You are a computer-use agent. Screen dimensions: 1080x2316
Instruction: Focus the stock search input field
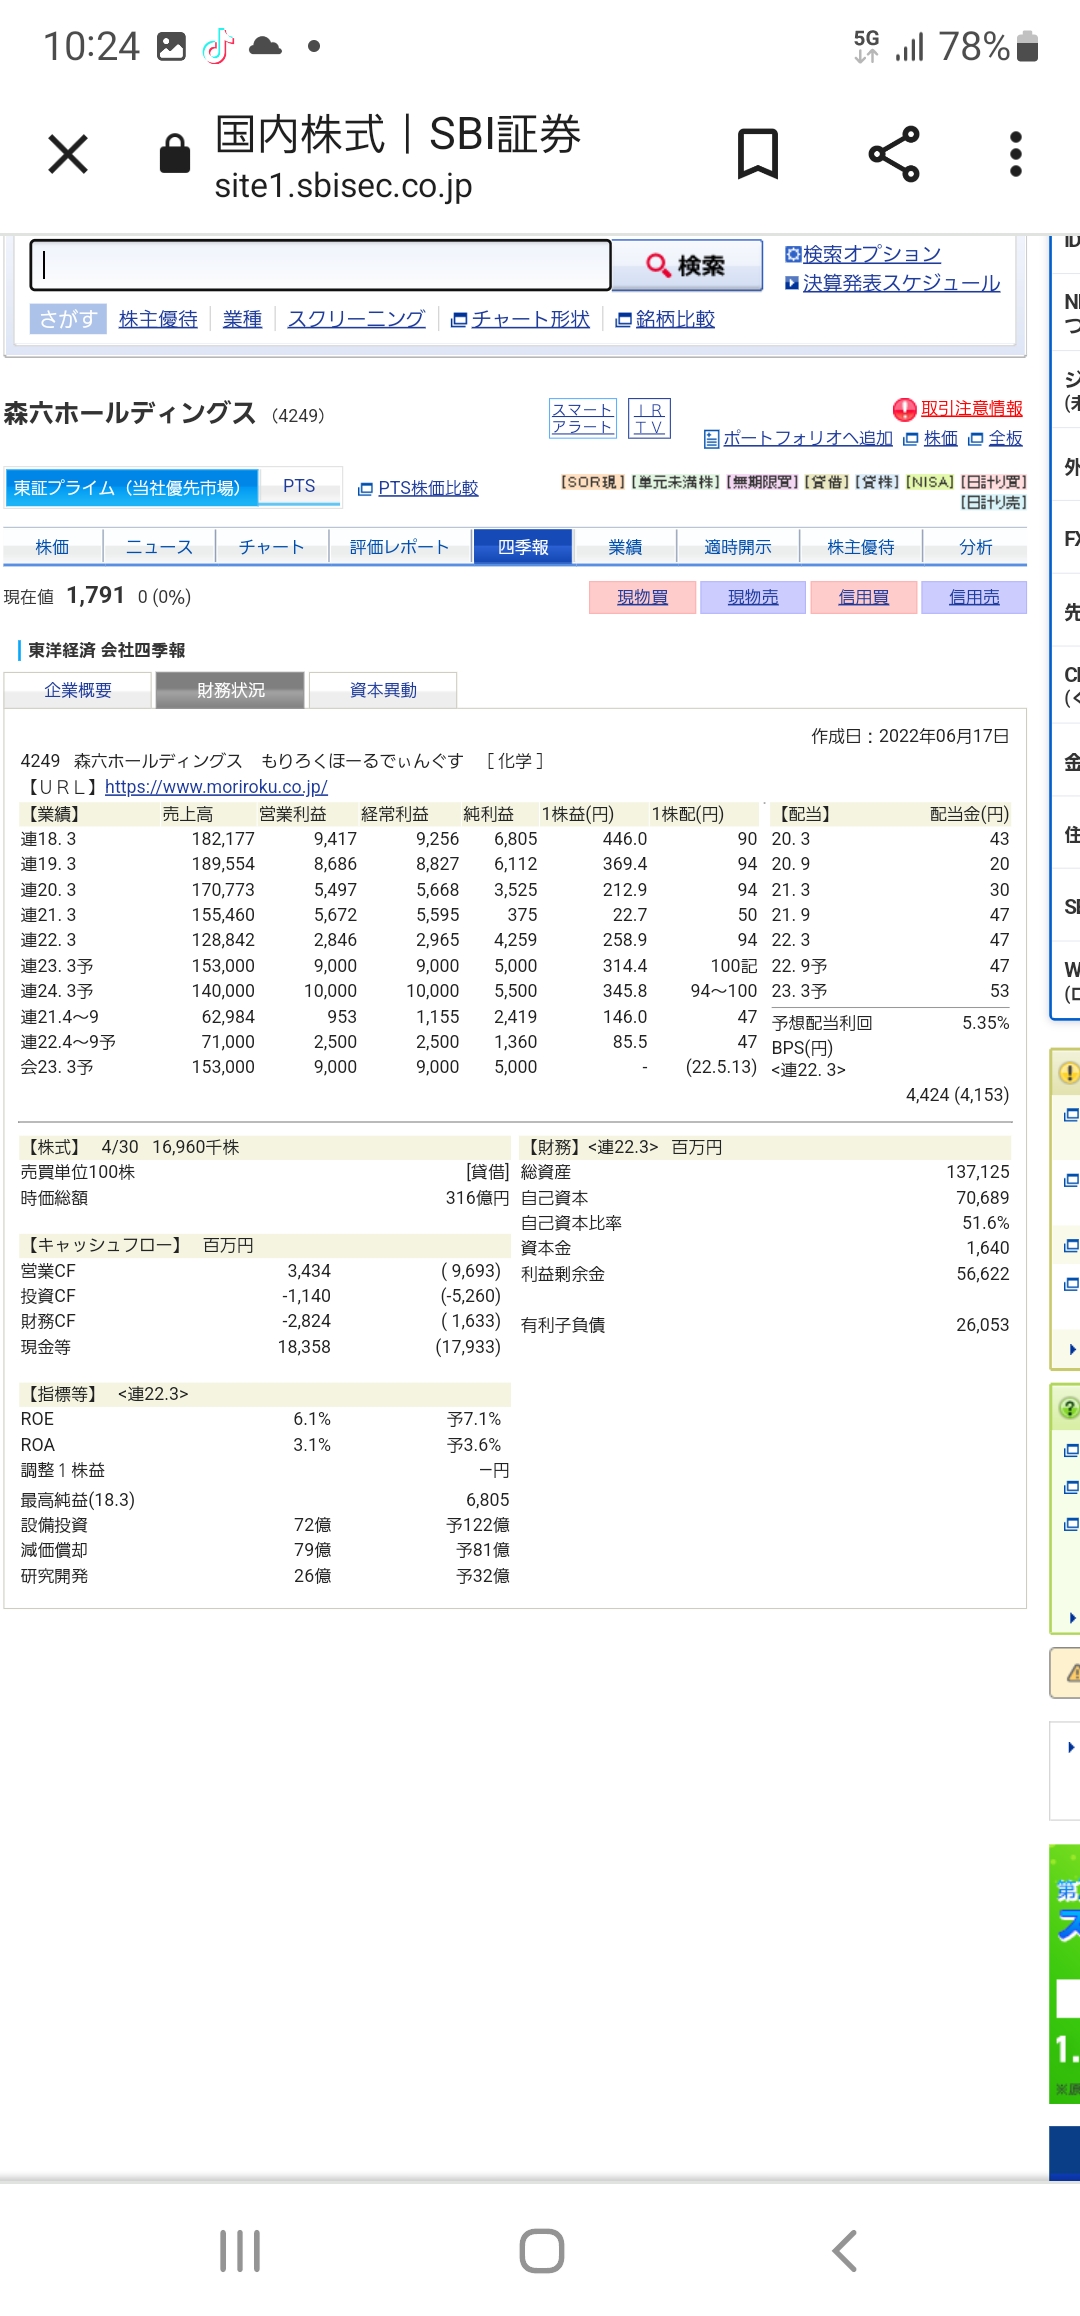click(320, 265)
